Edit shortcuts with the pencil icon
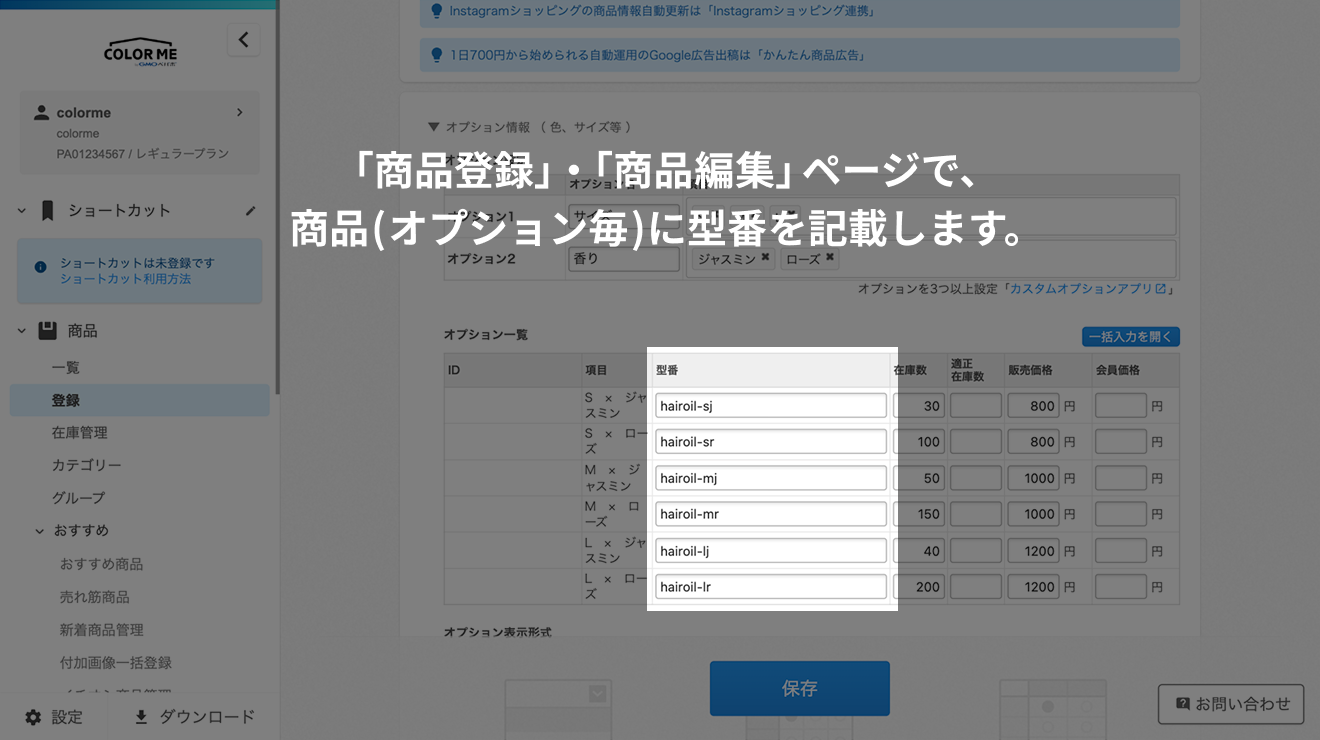The height and width of the screenshot is (740, 1320). coord(250,211)
